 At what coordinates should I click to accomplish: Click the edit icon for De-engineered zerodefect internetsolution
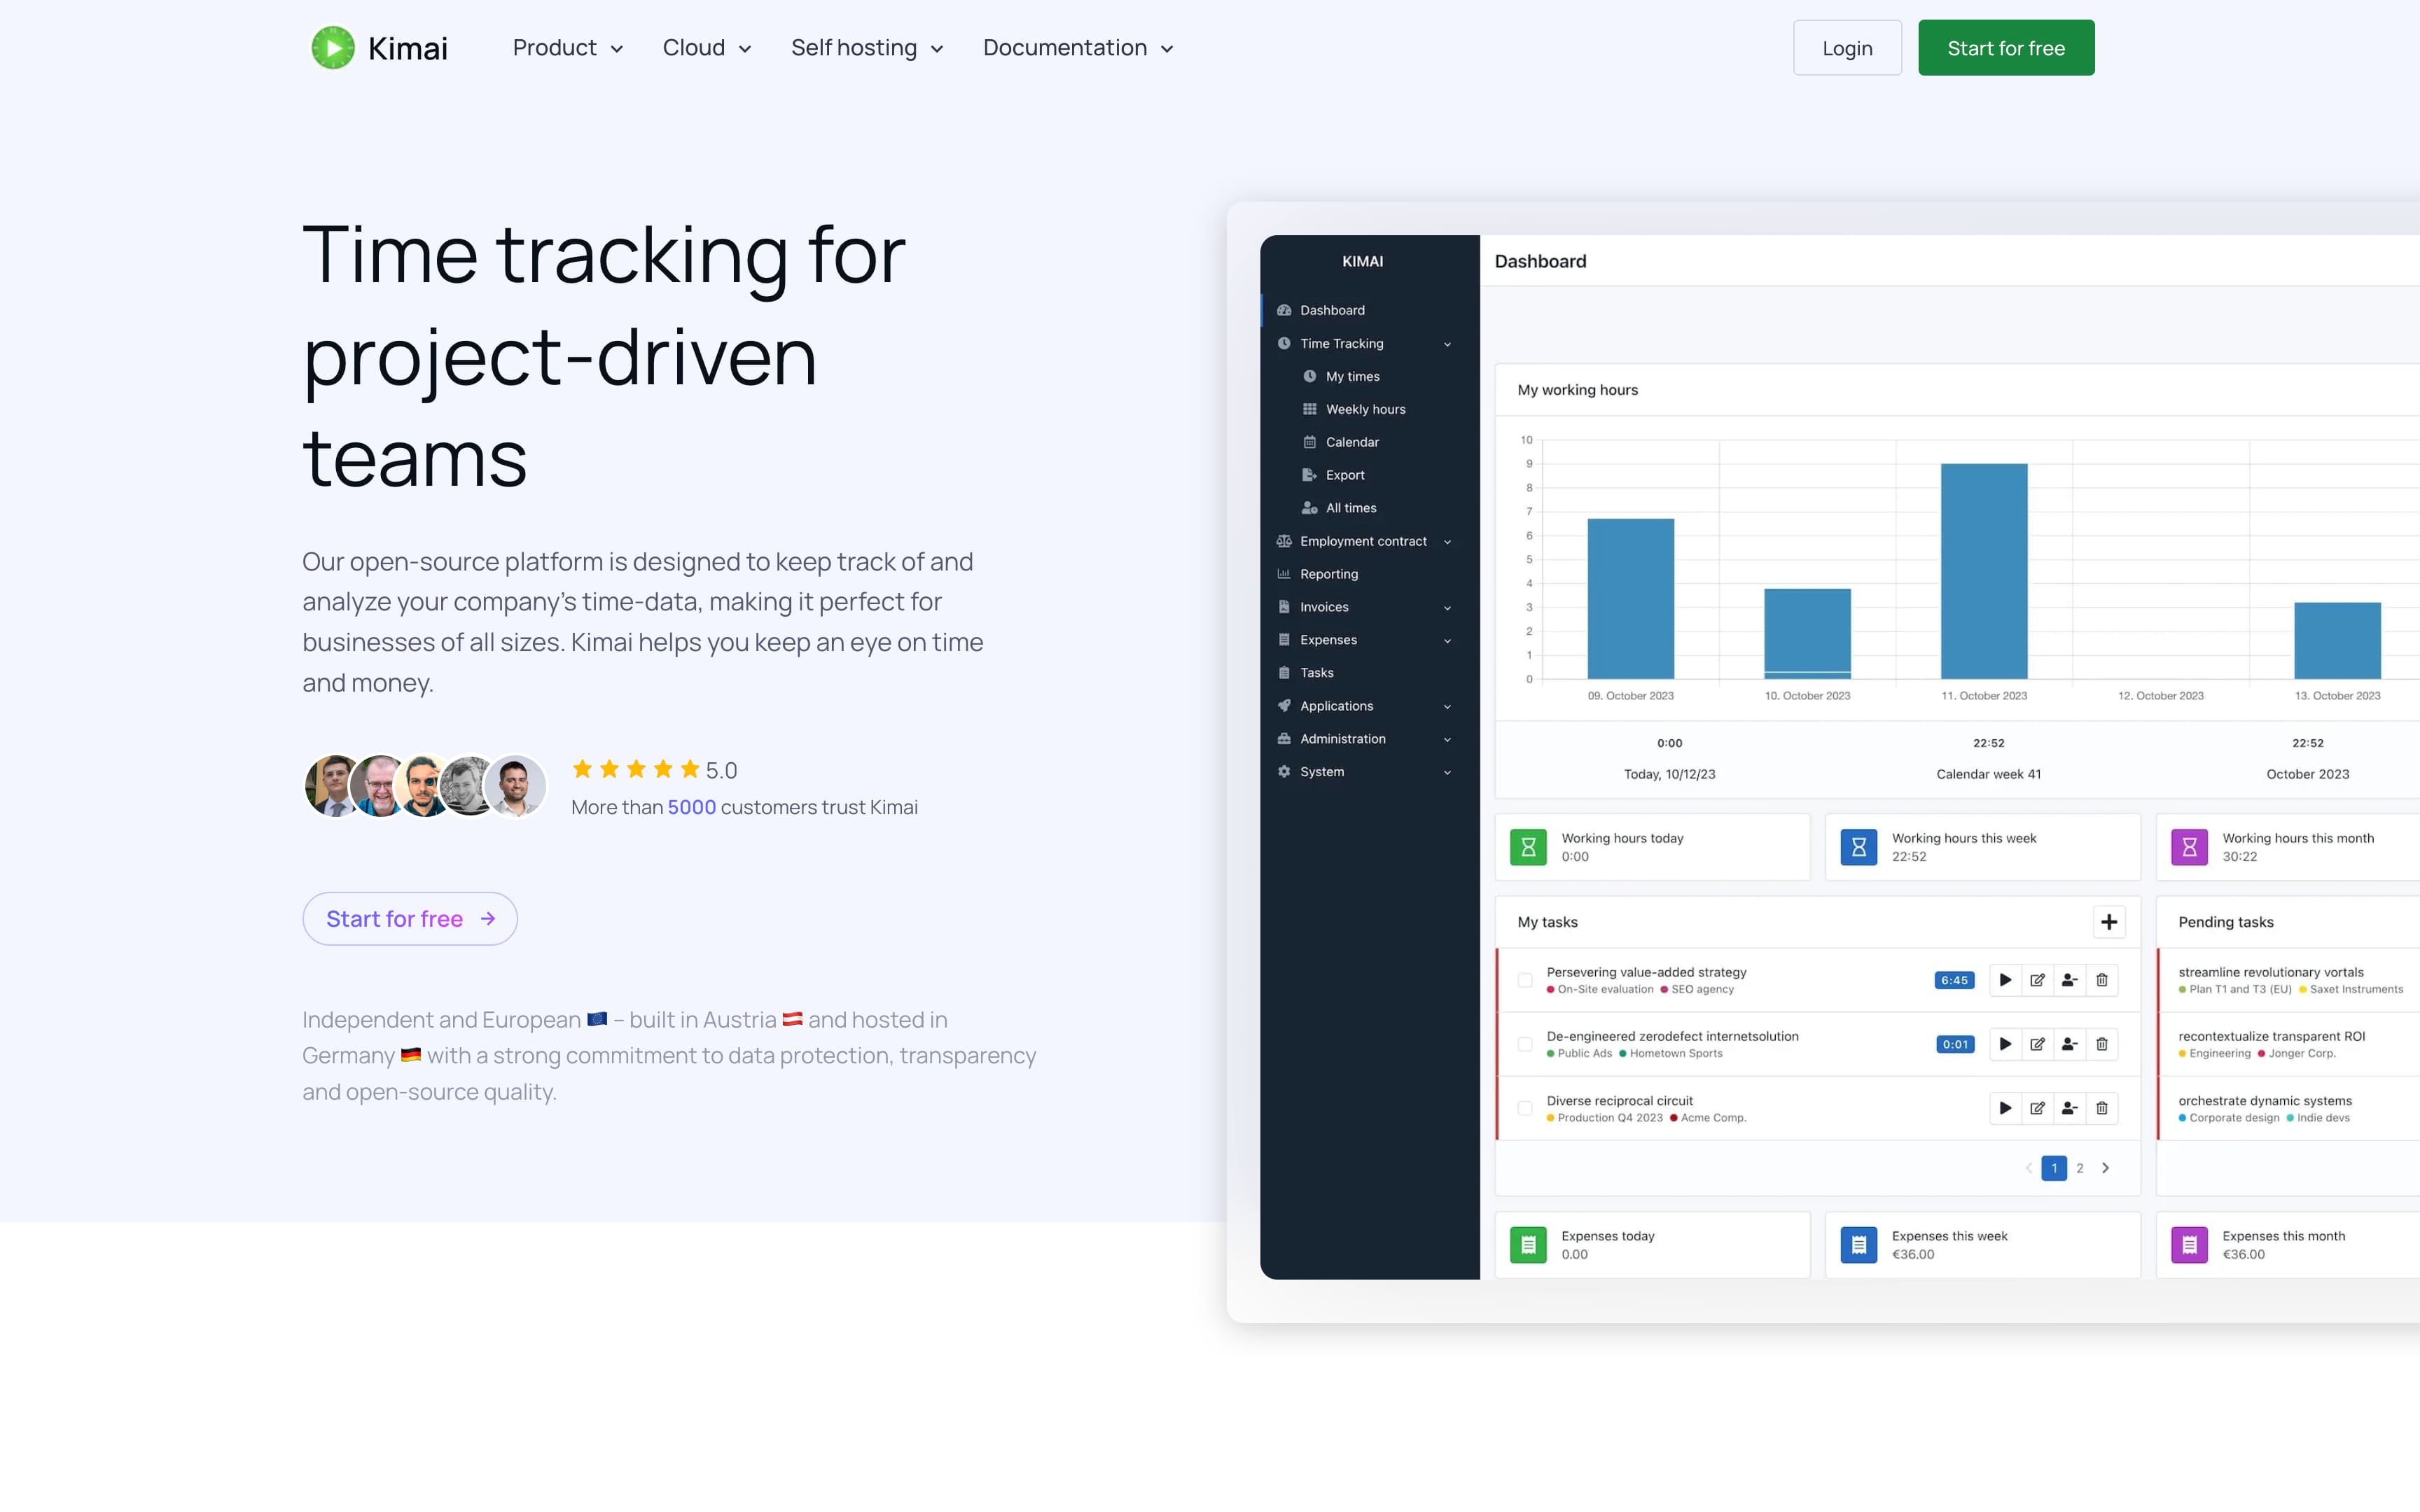click(x=2037, y=1044)
